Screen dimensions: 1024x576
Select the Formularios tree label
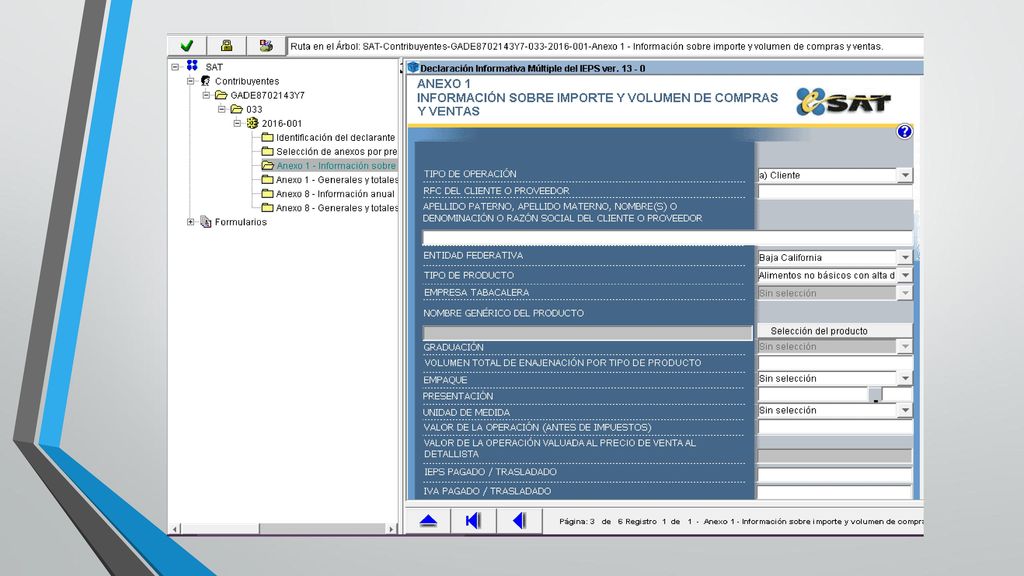[241, 222]
